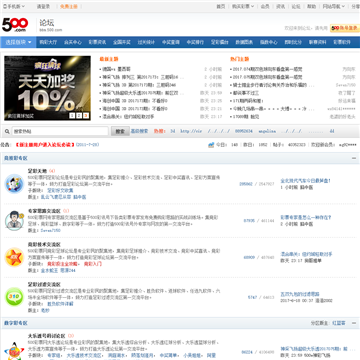Open the 大乐透 discussion forum title
The image size is (360, 360).
click(47, 336)
